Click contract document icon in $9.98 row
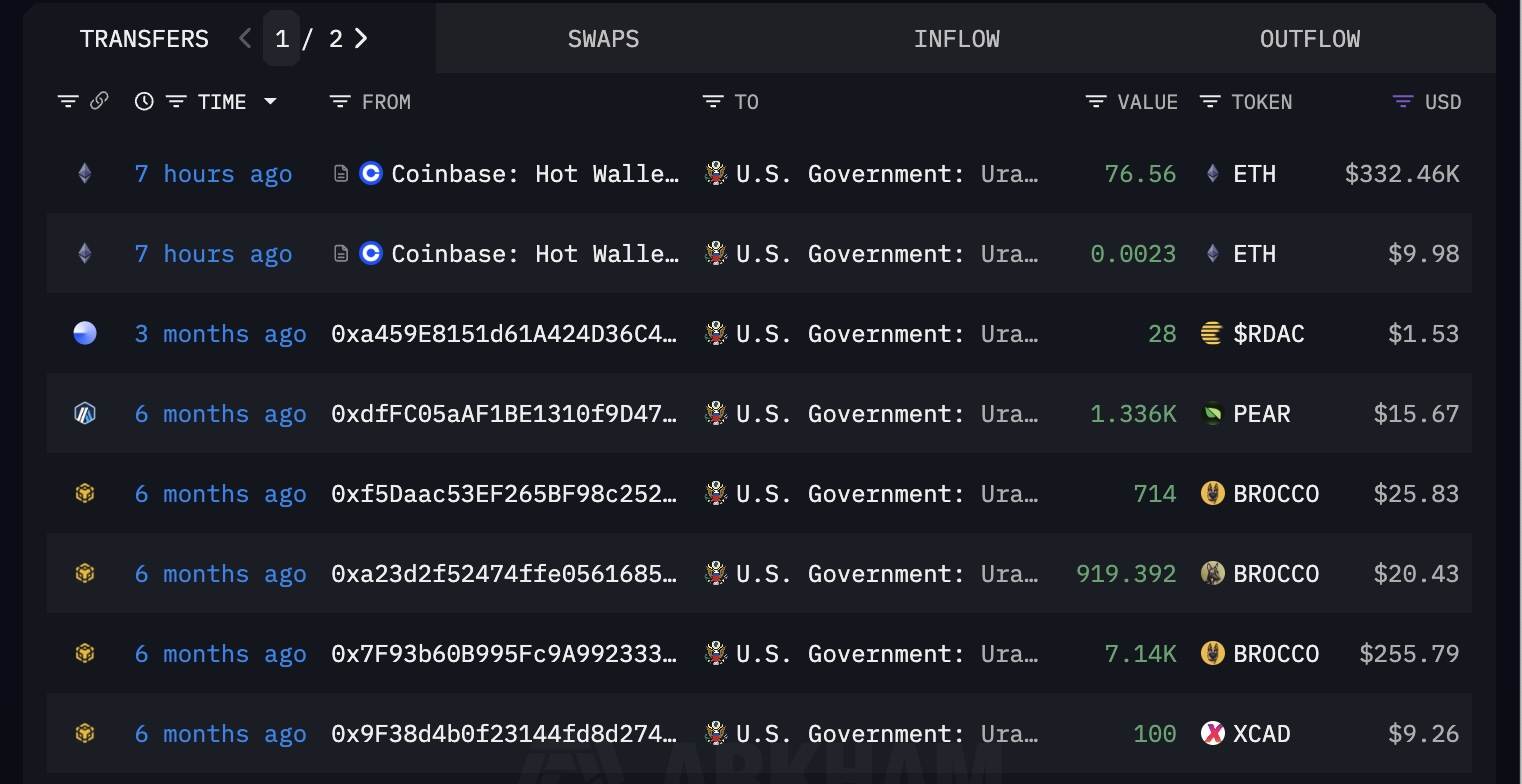1522x784 pixels. 340,254
